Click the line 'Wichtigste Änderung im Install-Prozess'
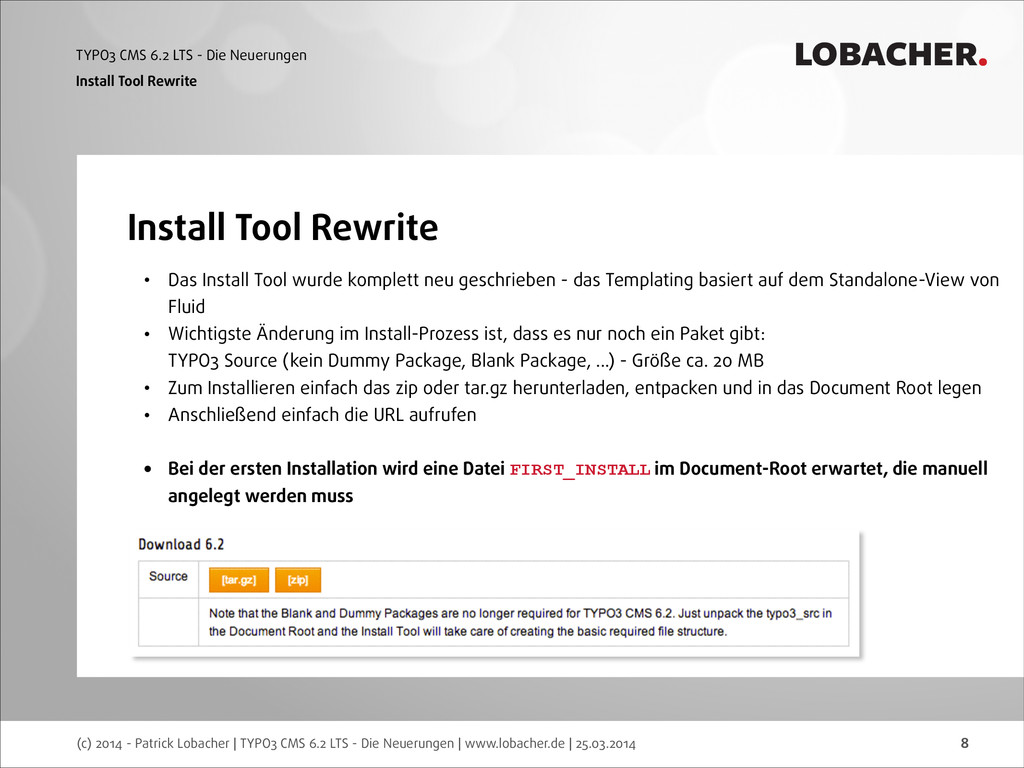The height and width of the screenshot is (768, 1024). [x=466, y=334]
